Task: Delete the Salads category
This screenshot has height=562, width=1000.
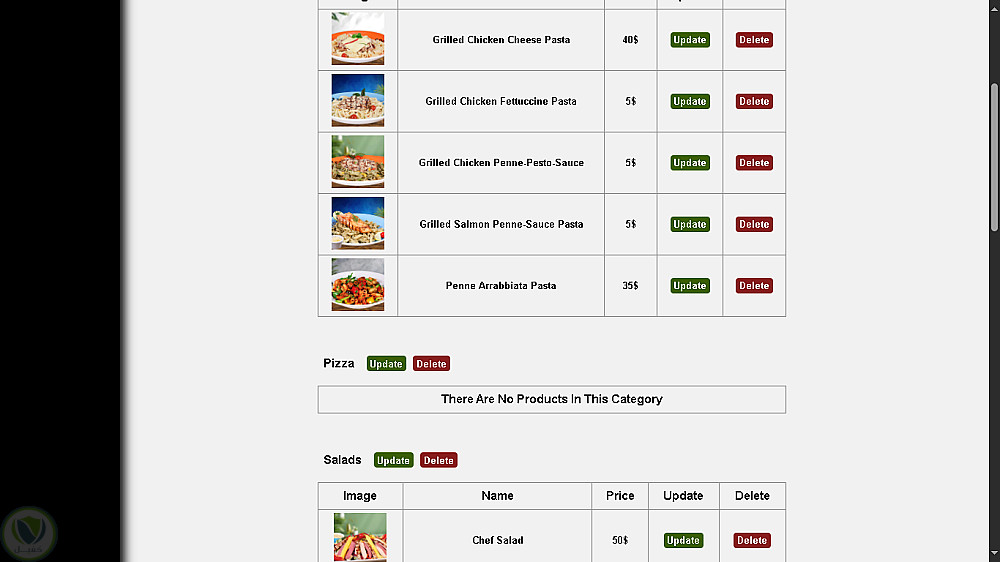Action: [x=438, y=460]
